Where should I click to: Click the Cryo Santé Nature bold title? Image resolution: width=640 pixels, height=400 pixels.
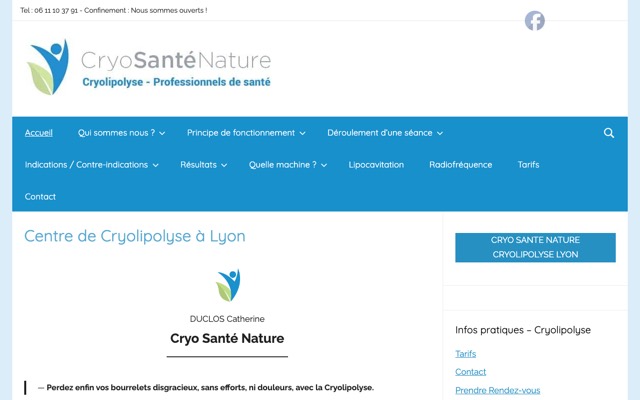(227, 338)
